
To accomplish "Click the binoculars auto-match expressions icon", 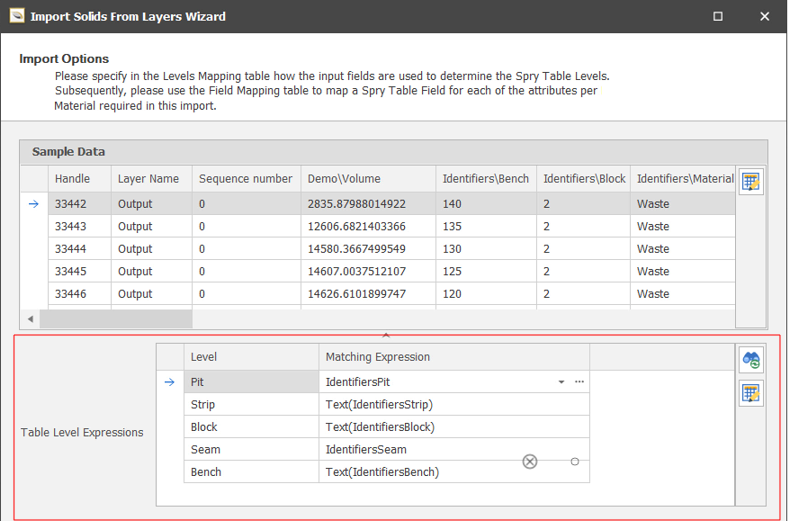I will point(750,359).
